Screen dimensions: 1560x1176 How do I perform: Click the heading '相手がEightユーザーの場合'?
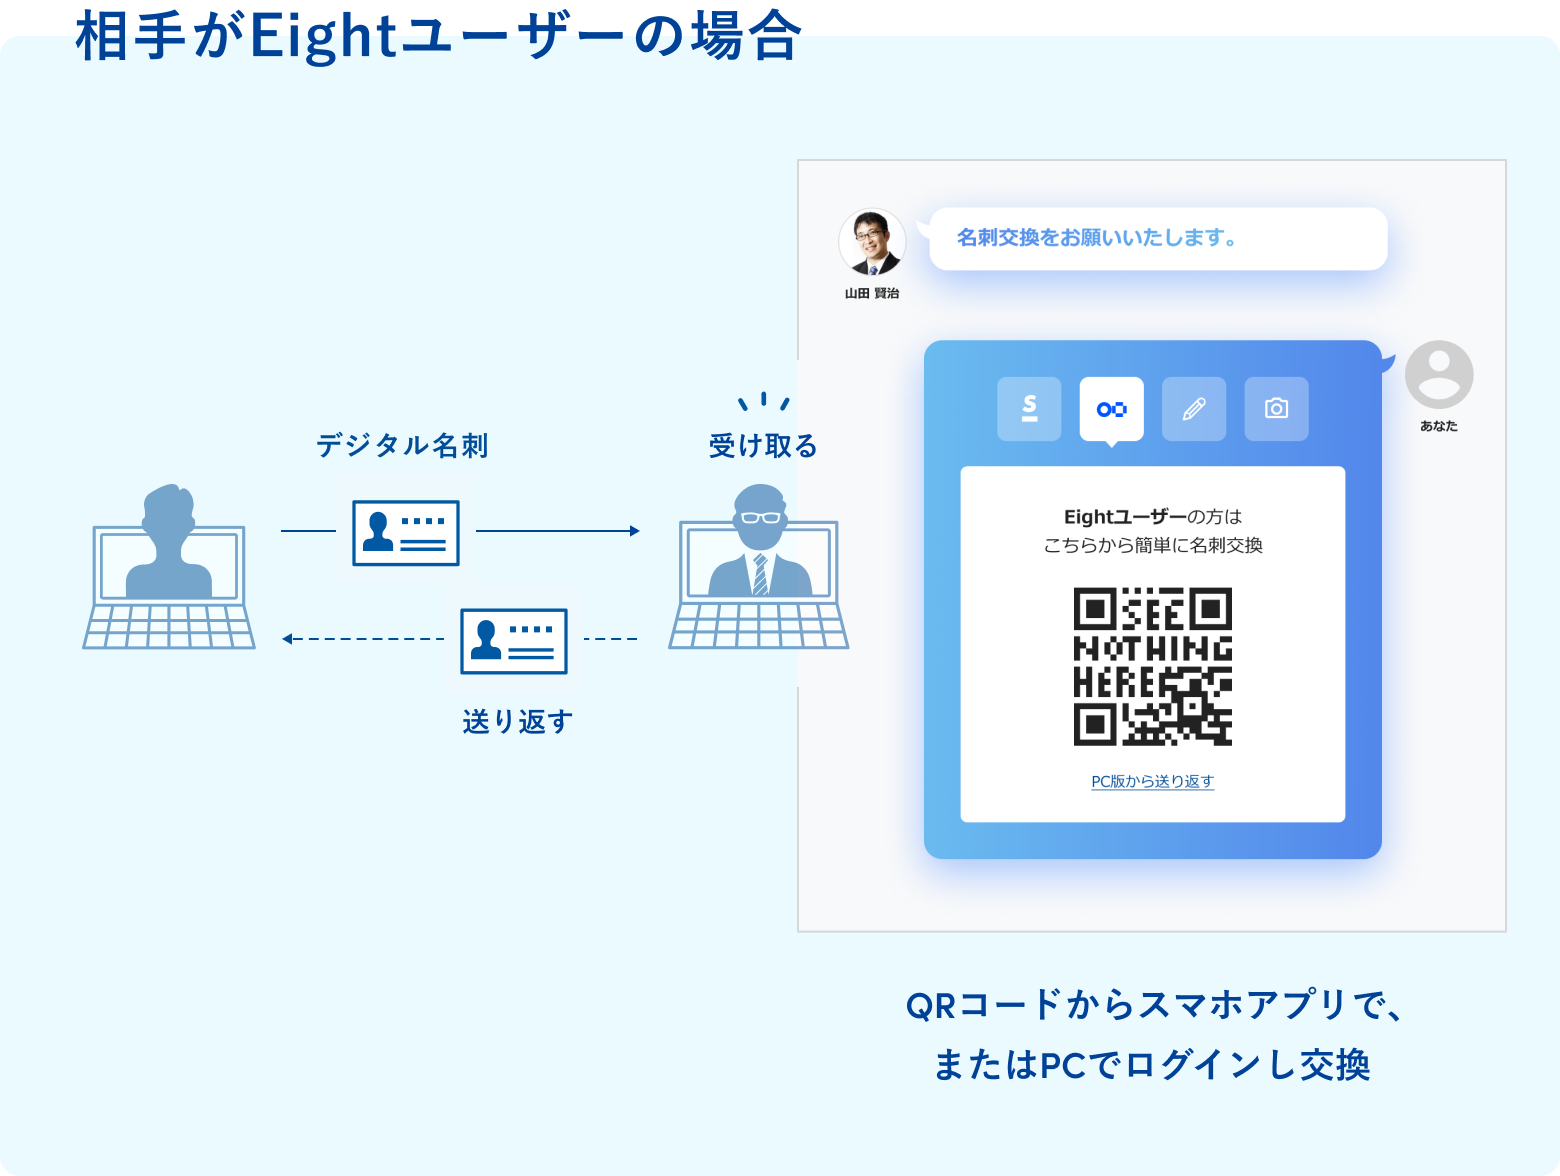click(438, 36)
